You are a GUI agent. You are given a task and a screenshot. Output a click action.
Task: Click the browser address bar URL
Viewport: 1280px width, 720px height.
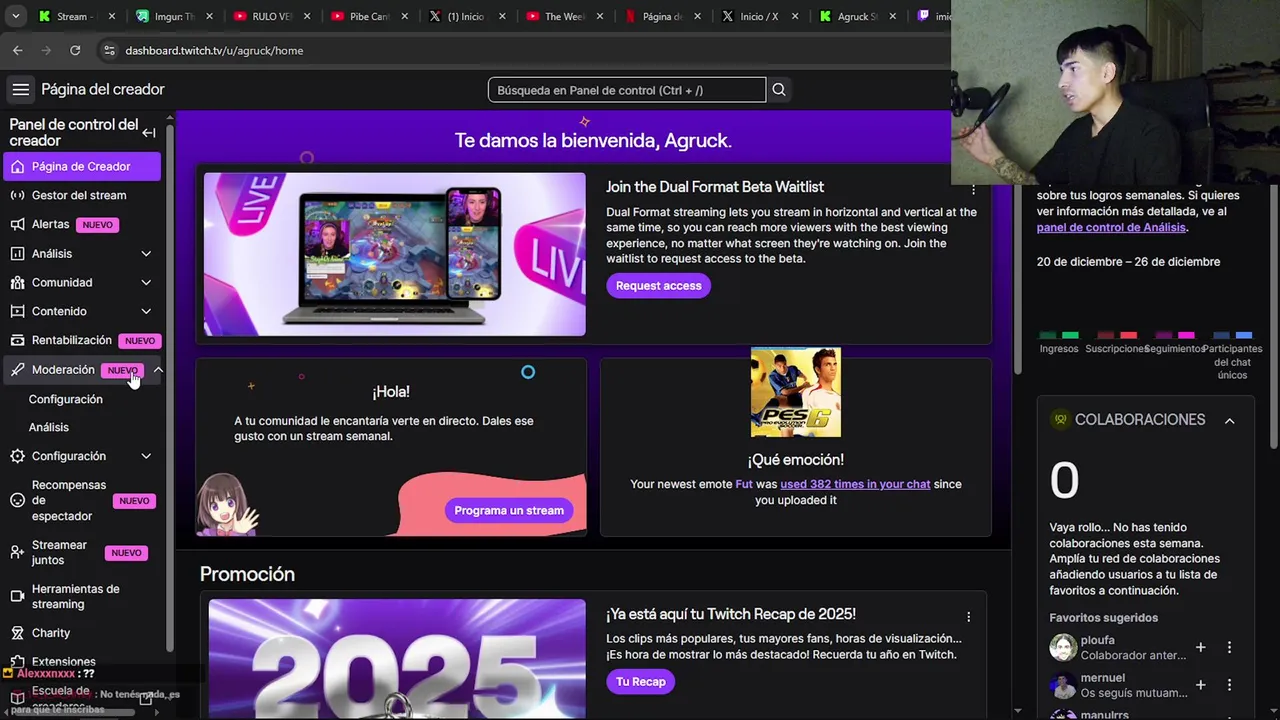(x=214, y=50)
